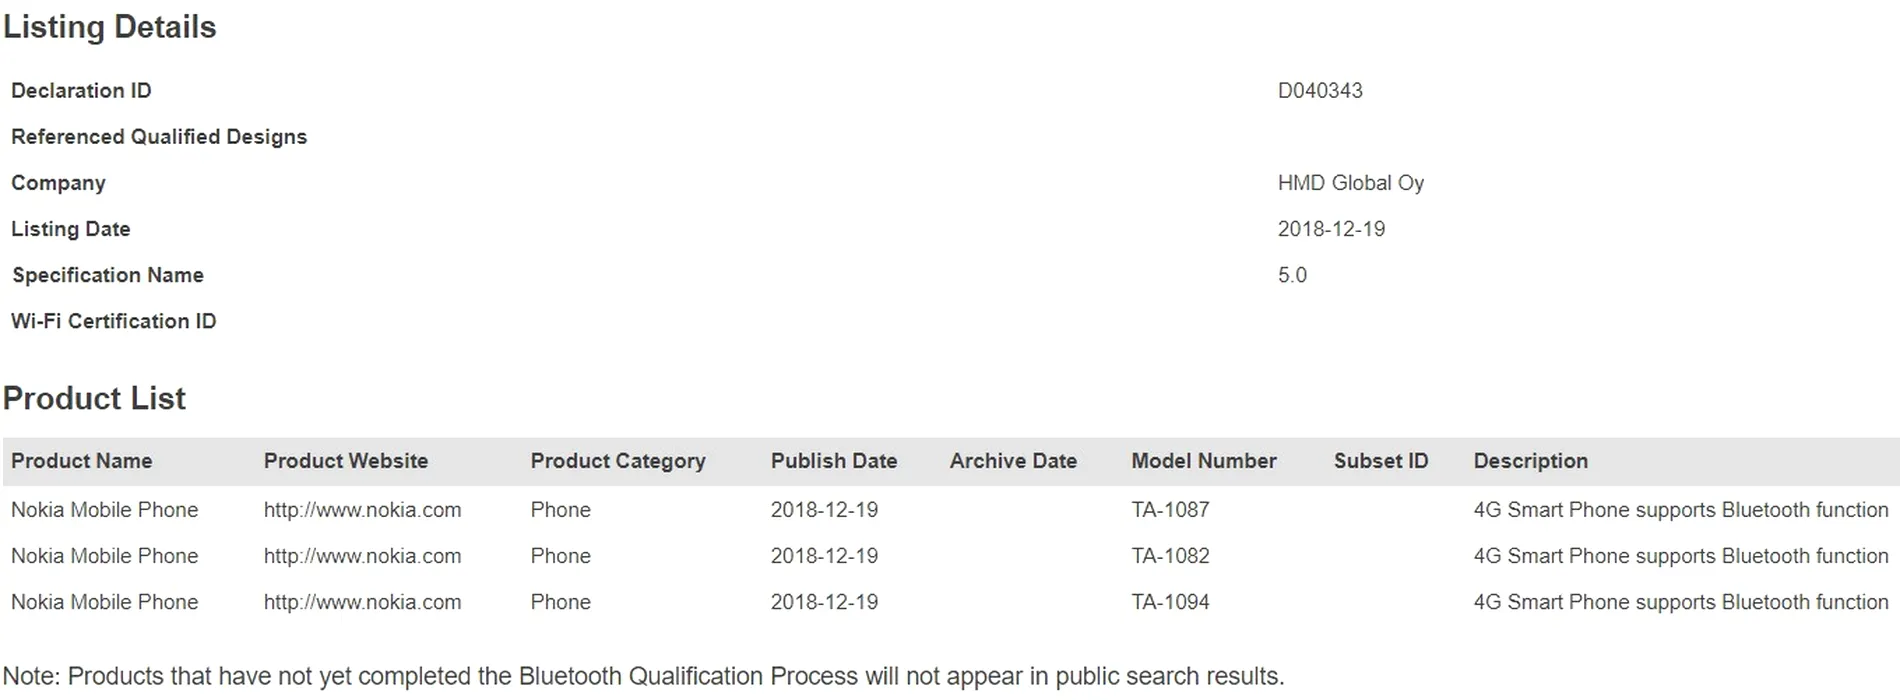The width and height of the screenshot is (1900, 700).
Task: Click the Listing Details heading
Action: (109, 27)
